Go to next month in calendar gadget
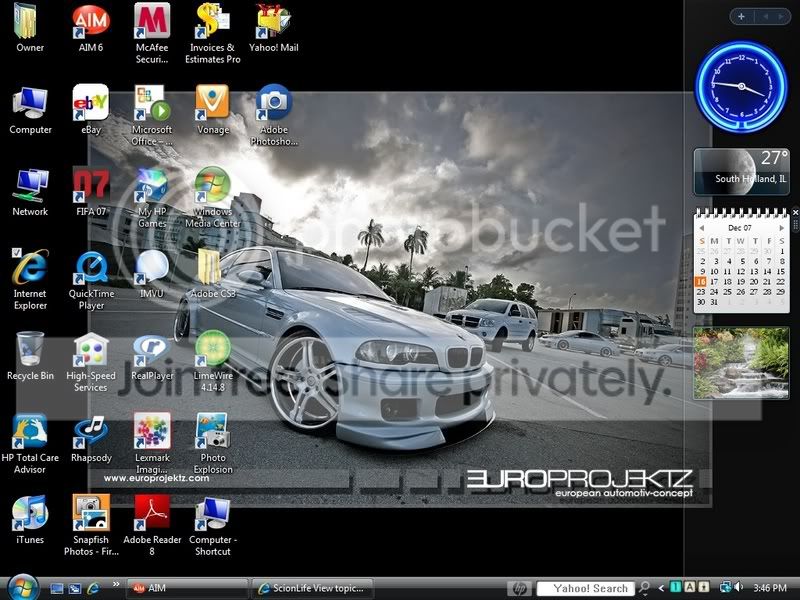 (780, 228)
